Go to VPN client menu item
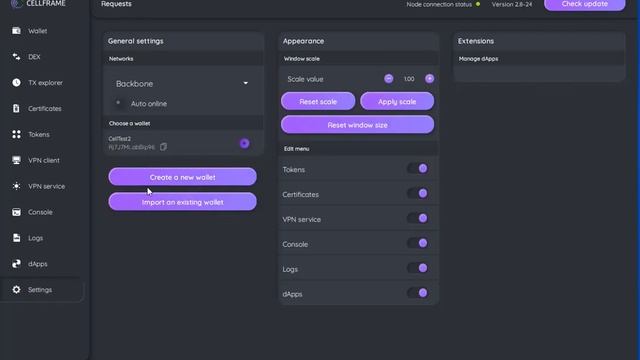The image size is (640, 360). tap(44, 160)
